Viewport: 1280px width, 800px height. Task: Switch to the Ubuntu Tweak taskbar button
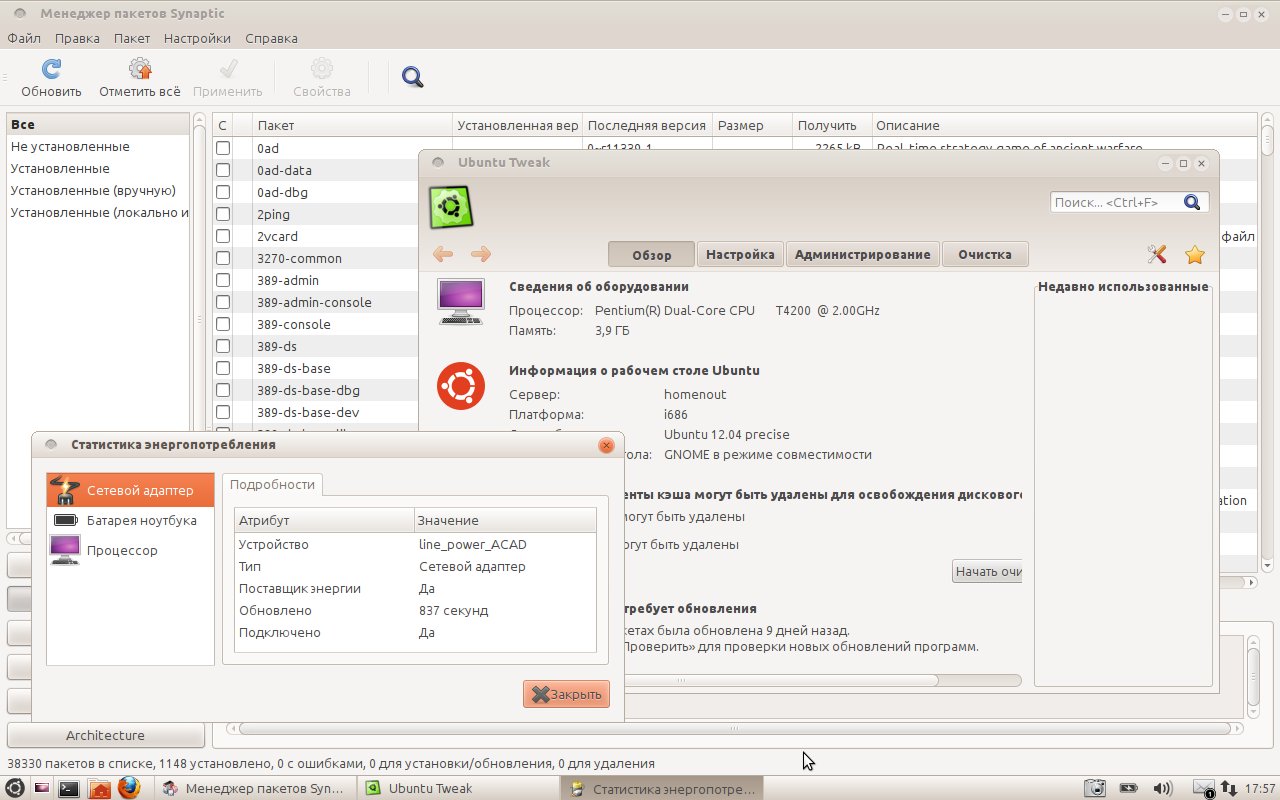457,788
